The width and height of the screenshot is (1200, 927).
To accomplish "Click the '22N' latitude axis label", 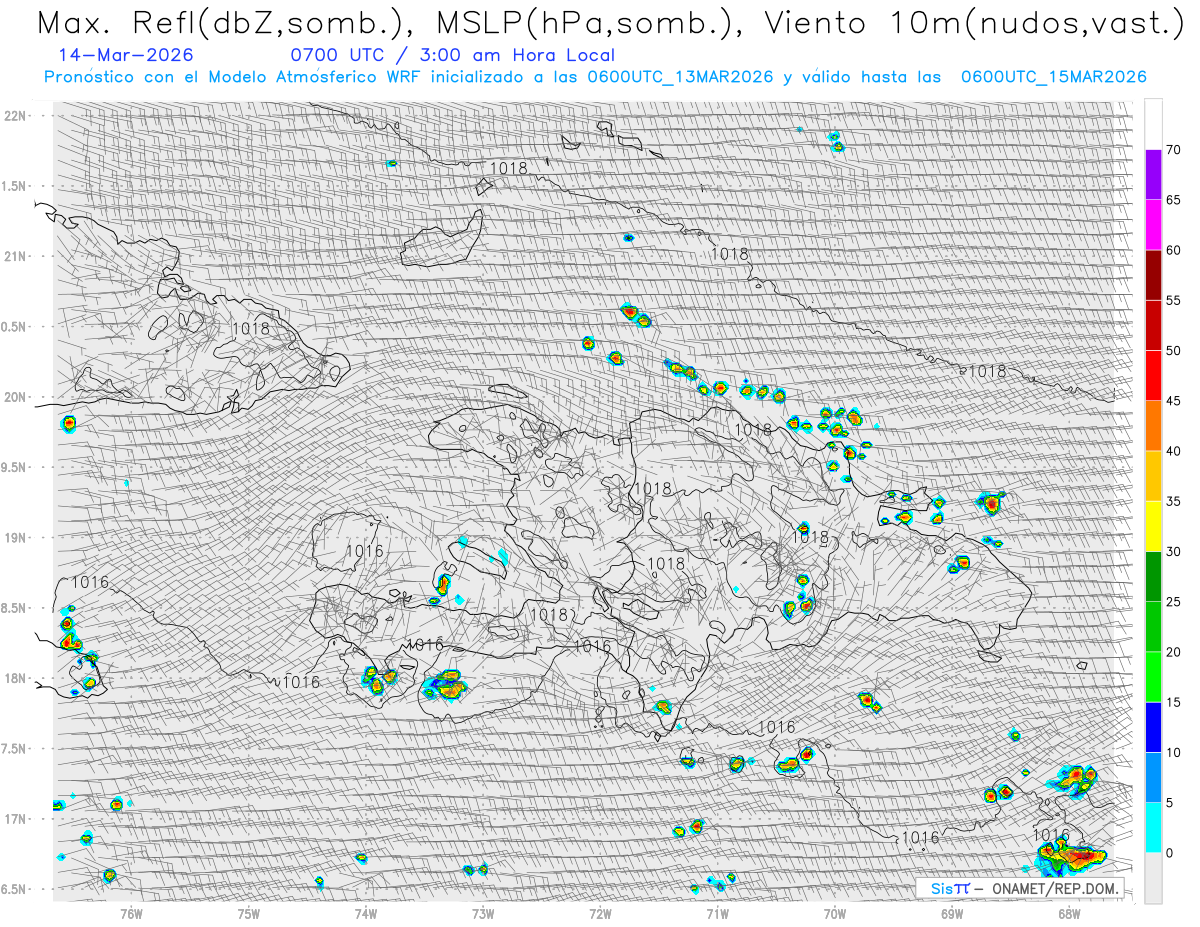I will 16,115.
